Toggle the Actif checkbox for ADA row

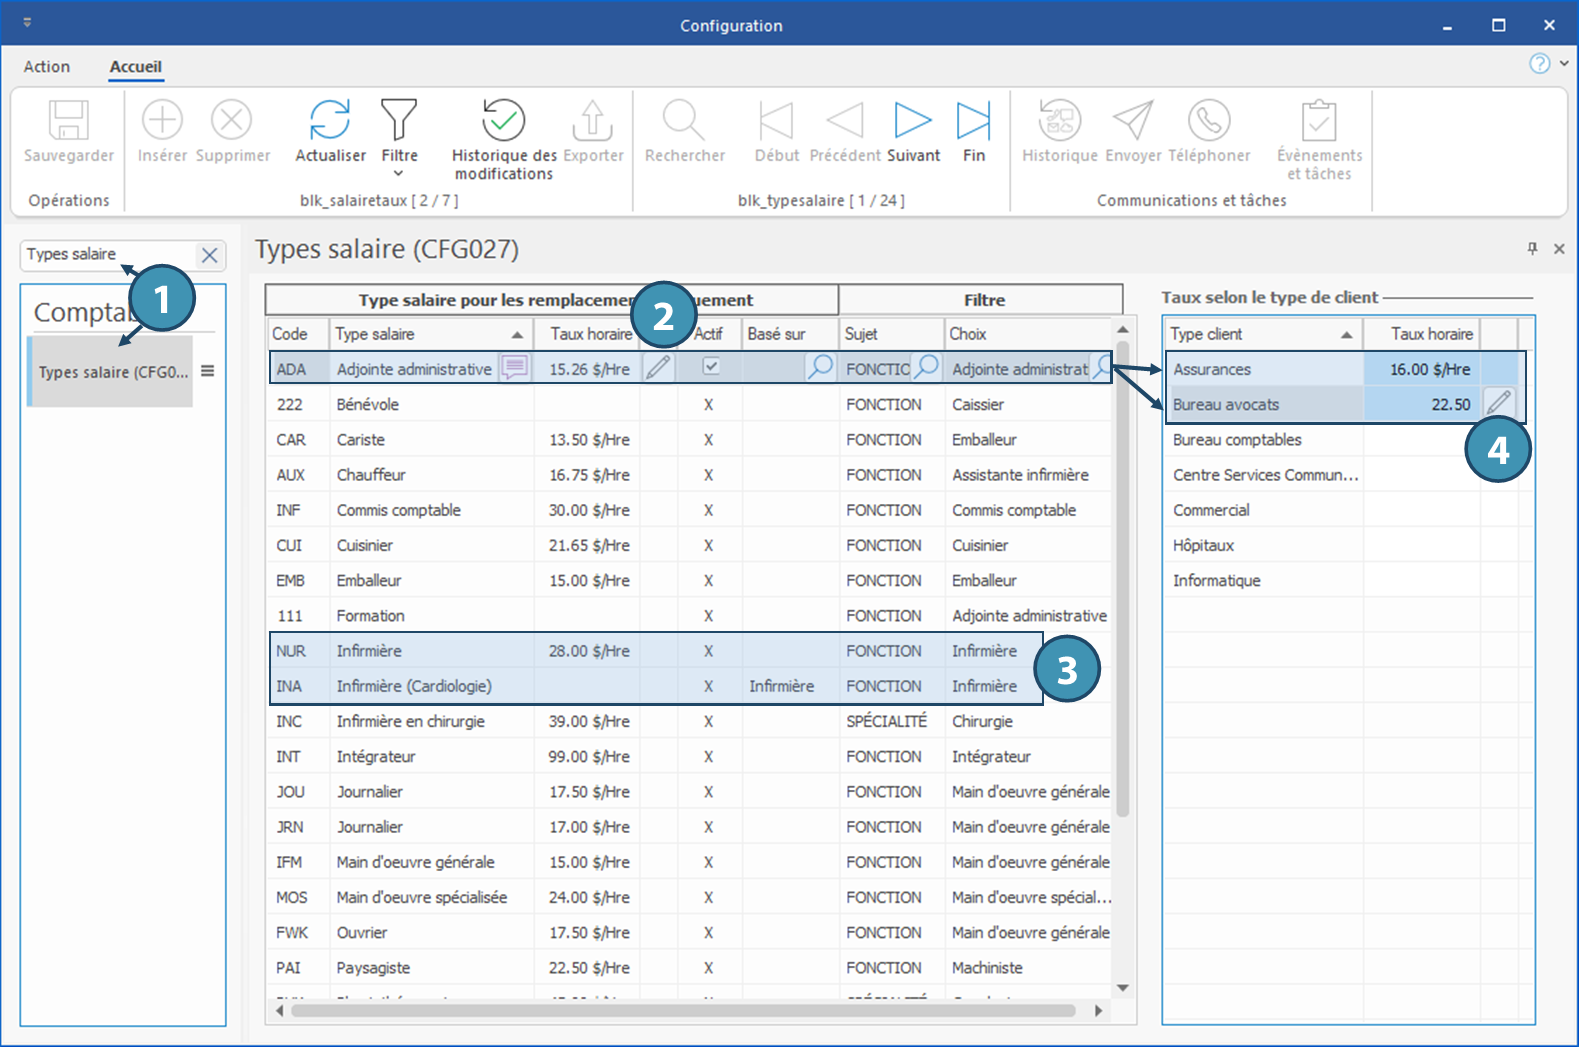click(710, 367)
